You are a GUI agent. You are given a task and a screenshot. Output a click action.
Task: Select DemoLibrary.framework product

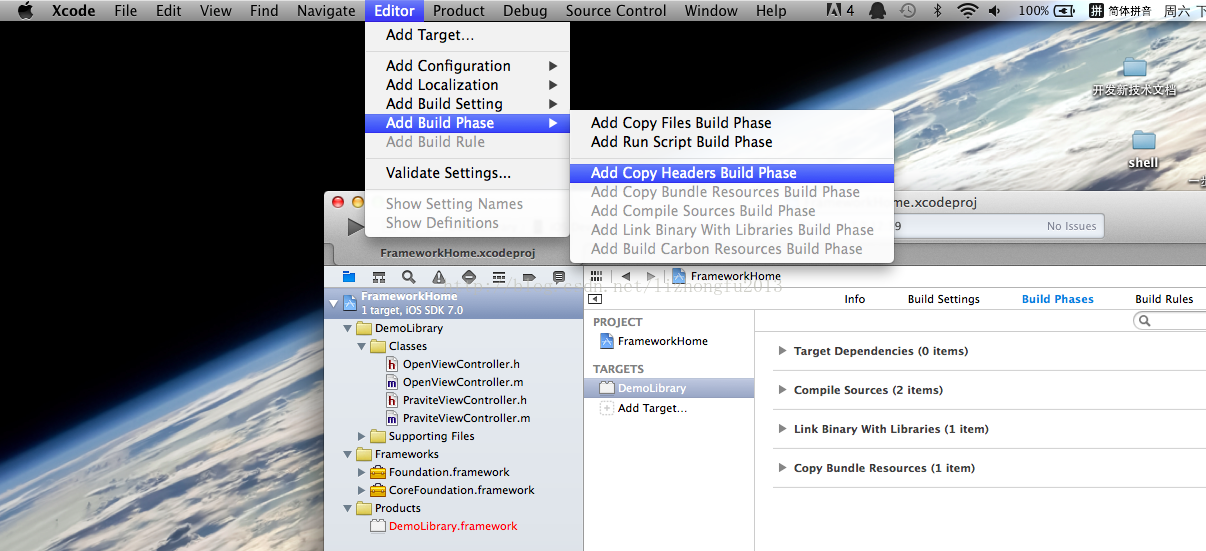454,526
